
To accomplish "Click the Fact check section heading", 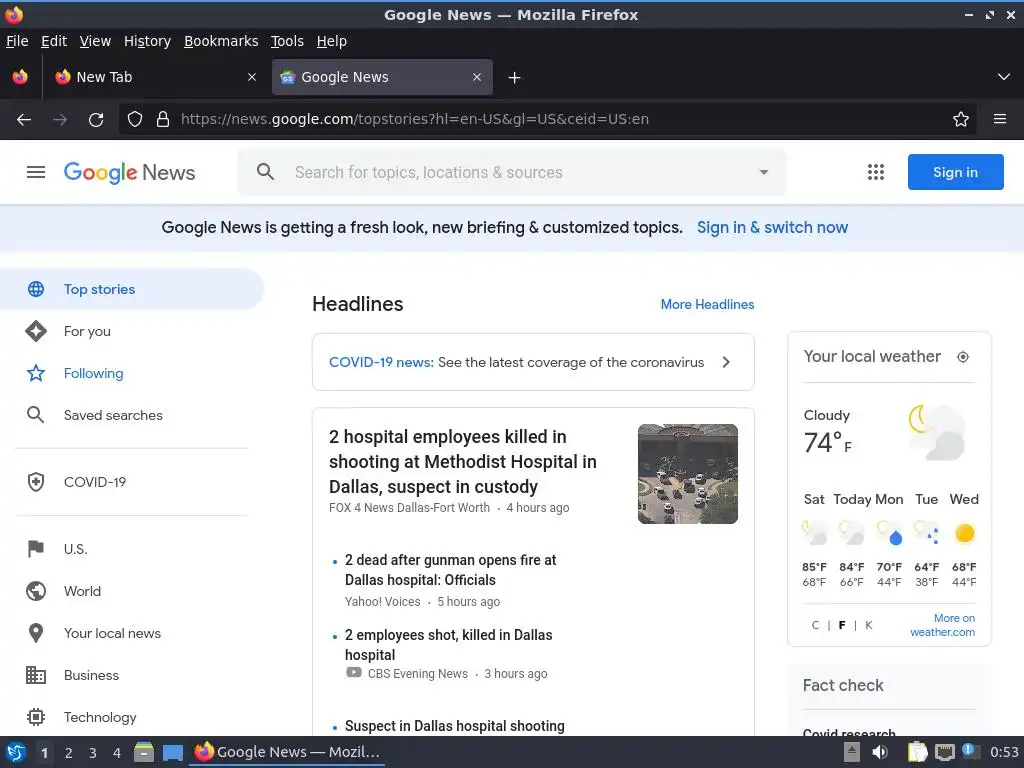I will click(x=842, y=686).
